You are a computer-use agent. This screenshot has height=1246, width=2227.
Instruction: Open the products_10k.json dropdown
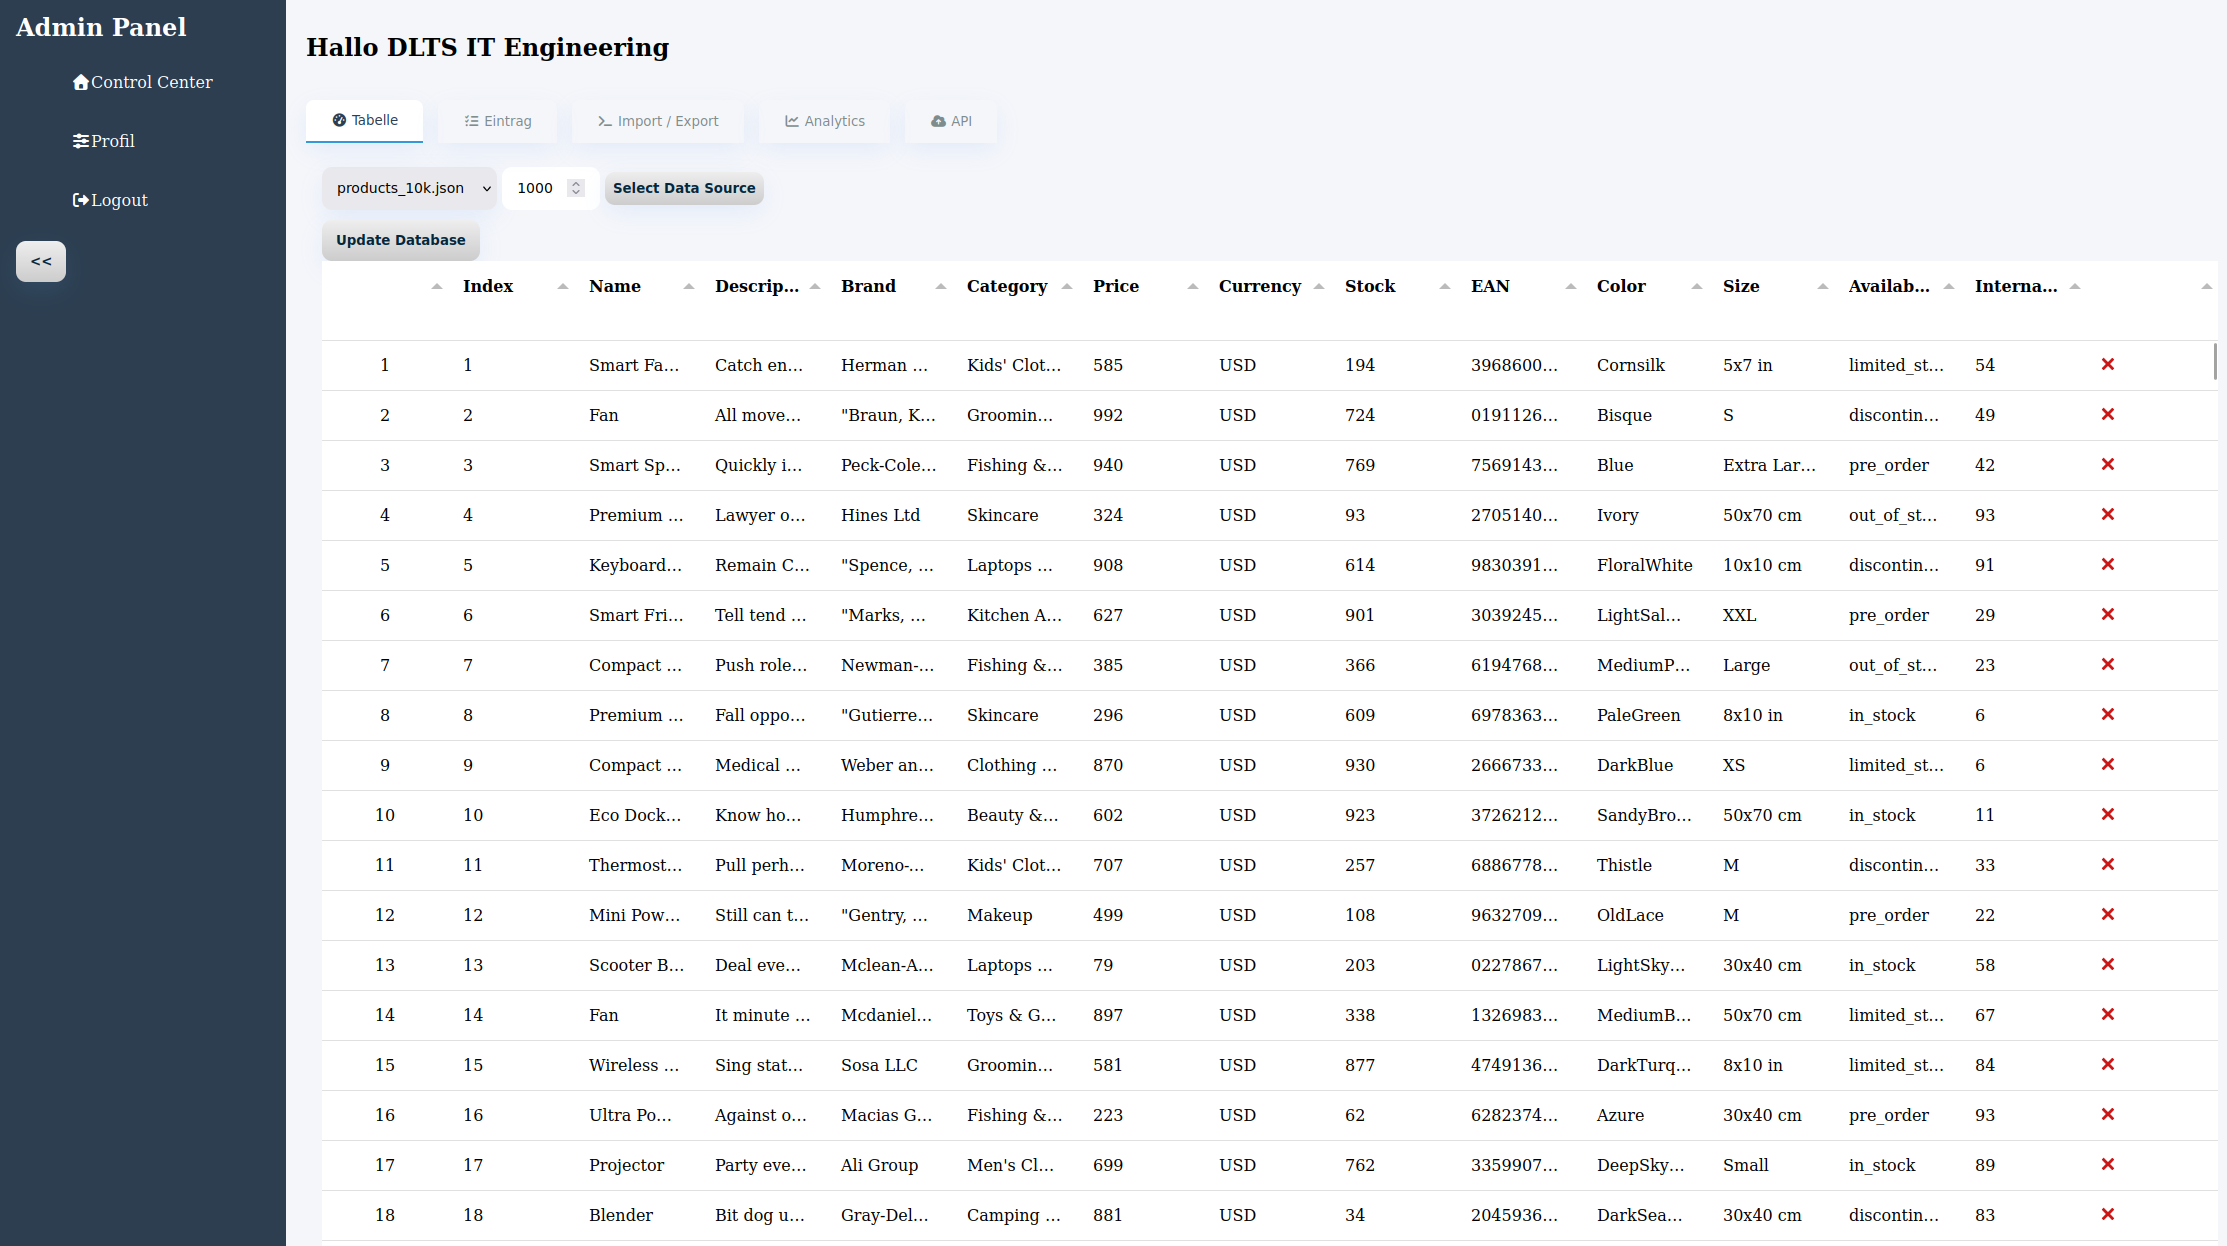tap(410, 188)
